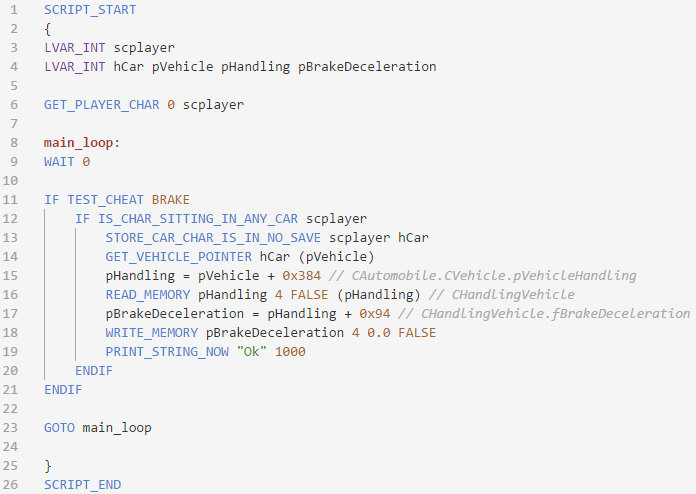Click PRINT_STRING_NOW on line 19
Viewport: 696px width, 494px height.
pyautogui.click(x=167, y=352)
